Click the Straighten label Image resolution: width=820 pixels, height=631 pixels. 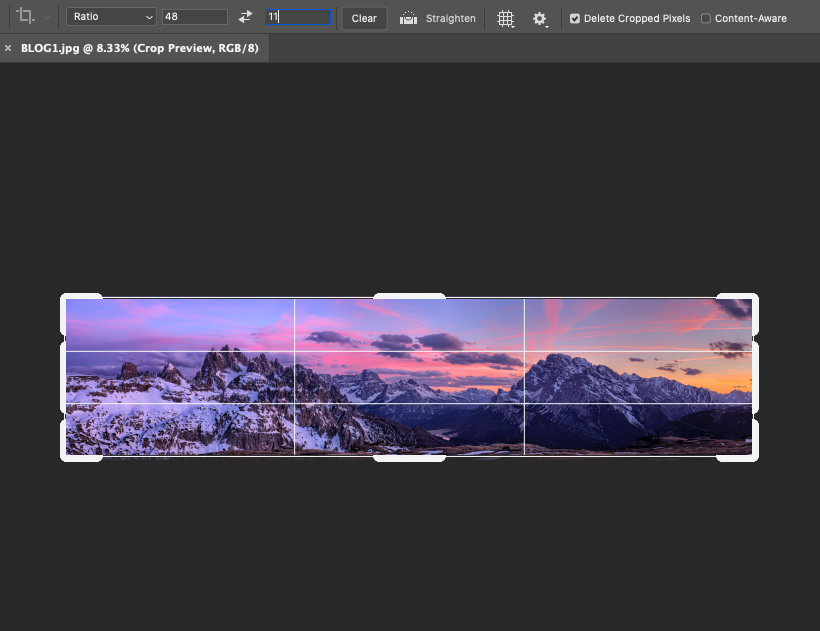451,18
